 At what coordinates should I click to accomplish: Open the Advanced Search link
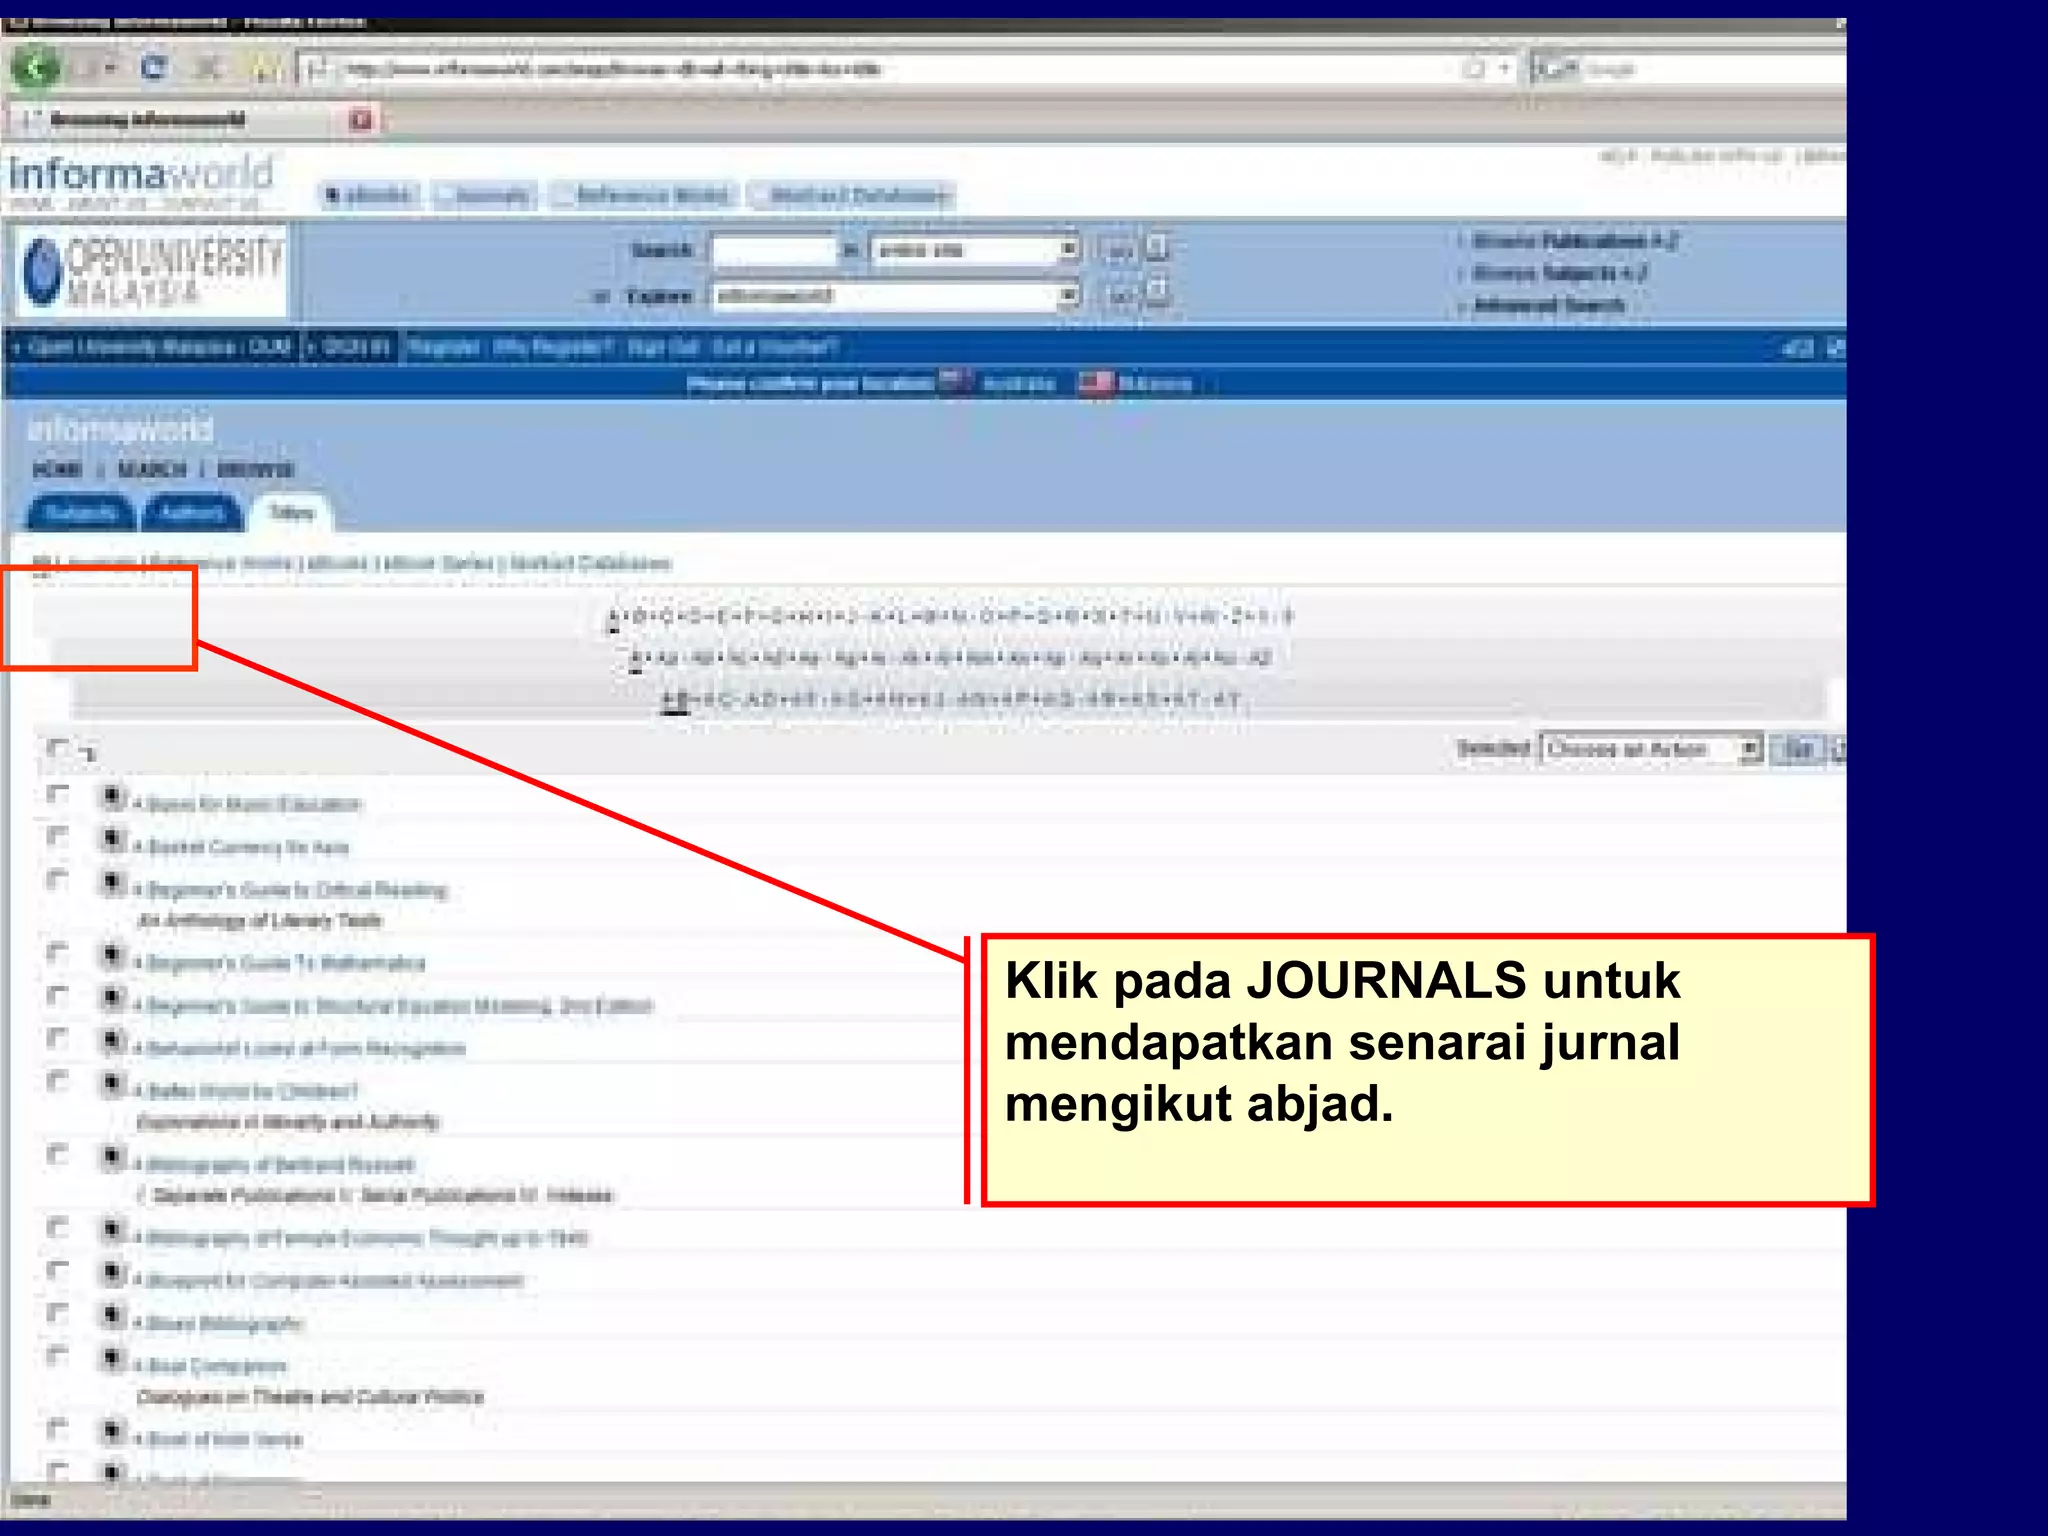[1548, 306]
